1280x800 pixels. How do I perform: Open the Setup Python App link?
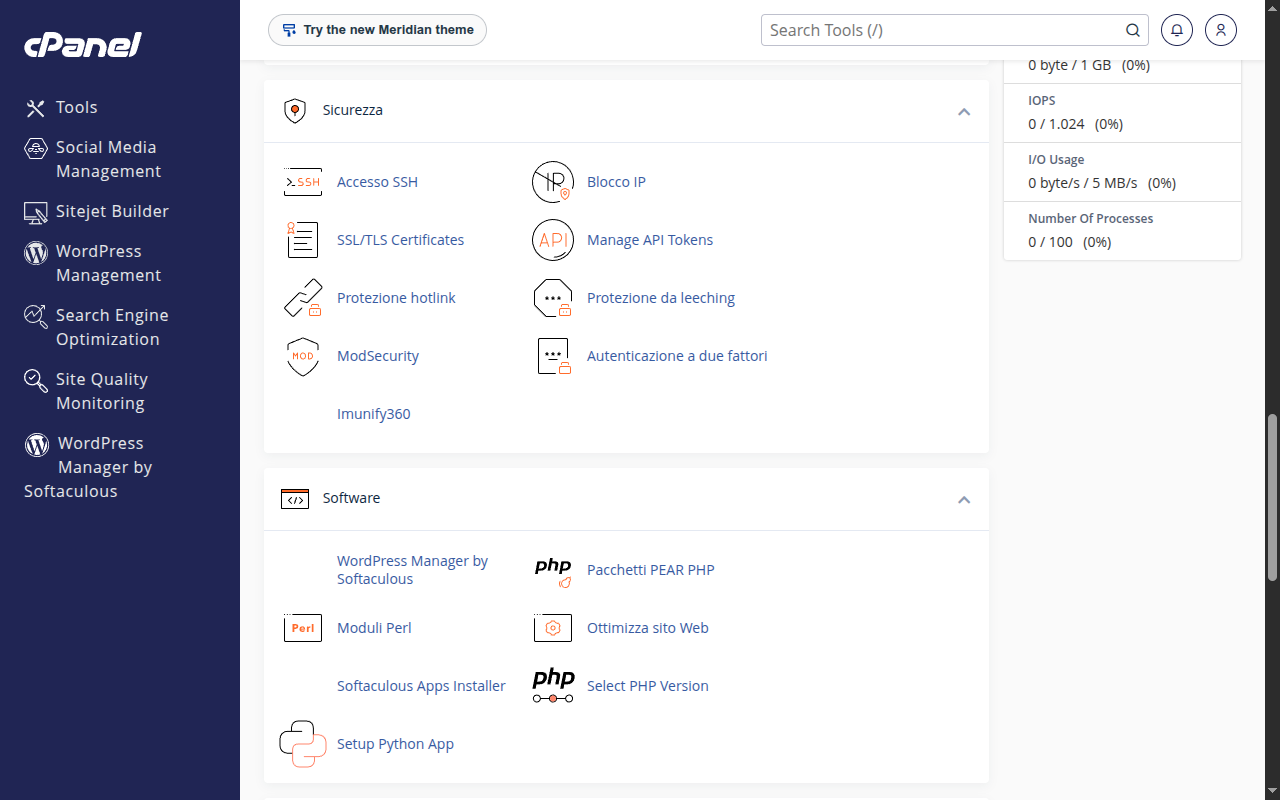(x=395, y=744)
